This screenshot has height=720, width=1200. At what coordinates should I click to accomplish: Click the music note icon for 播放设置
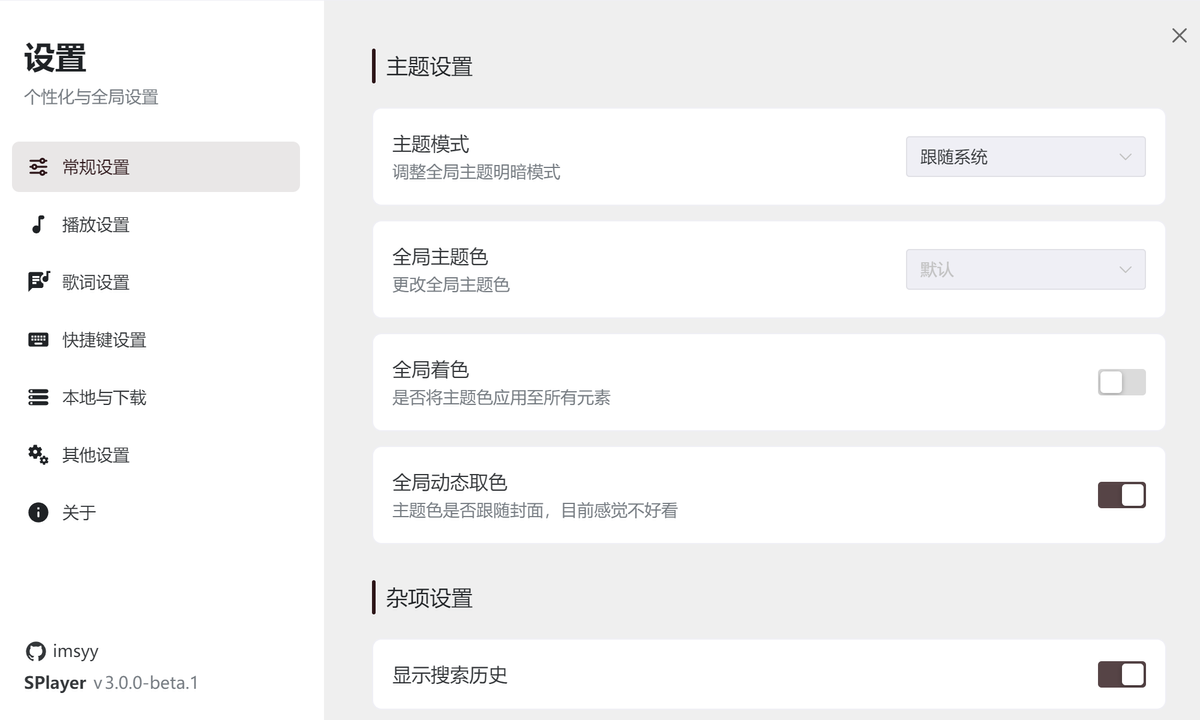click(x=36, y=224)
